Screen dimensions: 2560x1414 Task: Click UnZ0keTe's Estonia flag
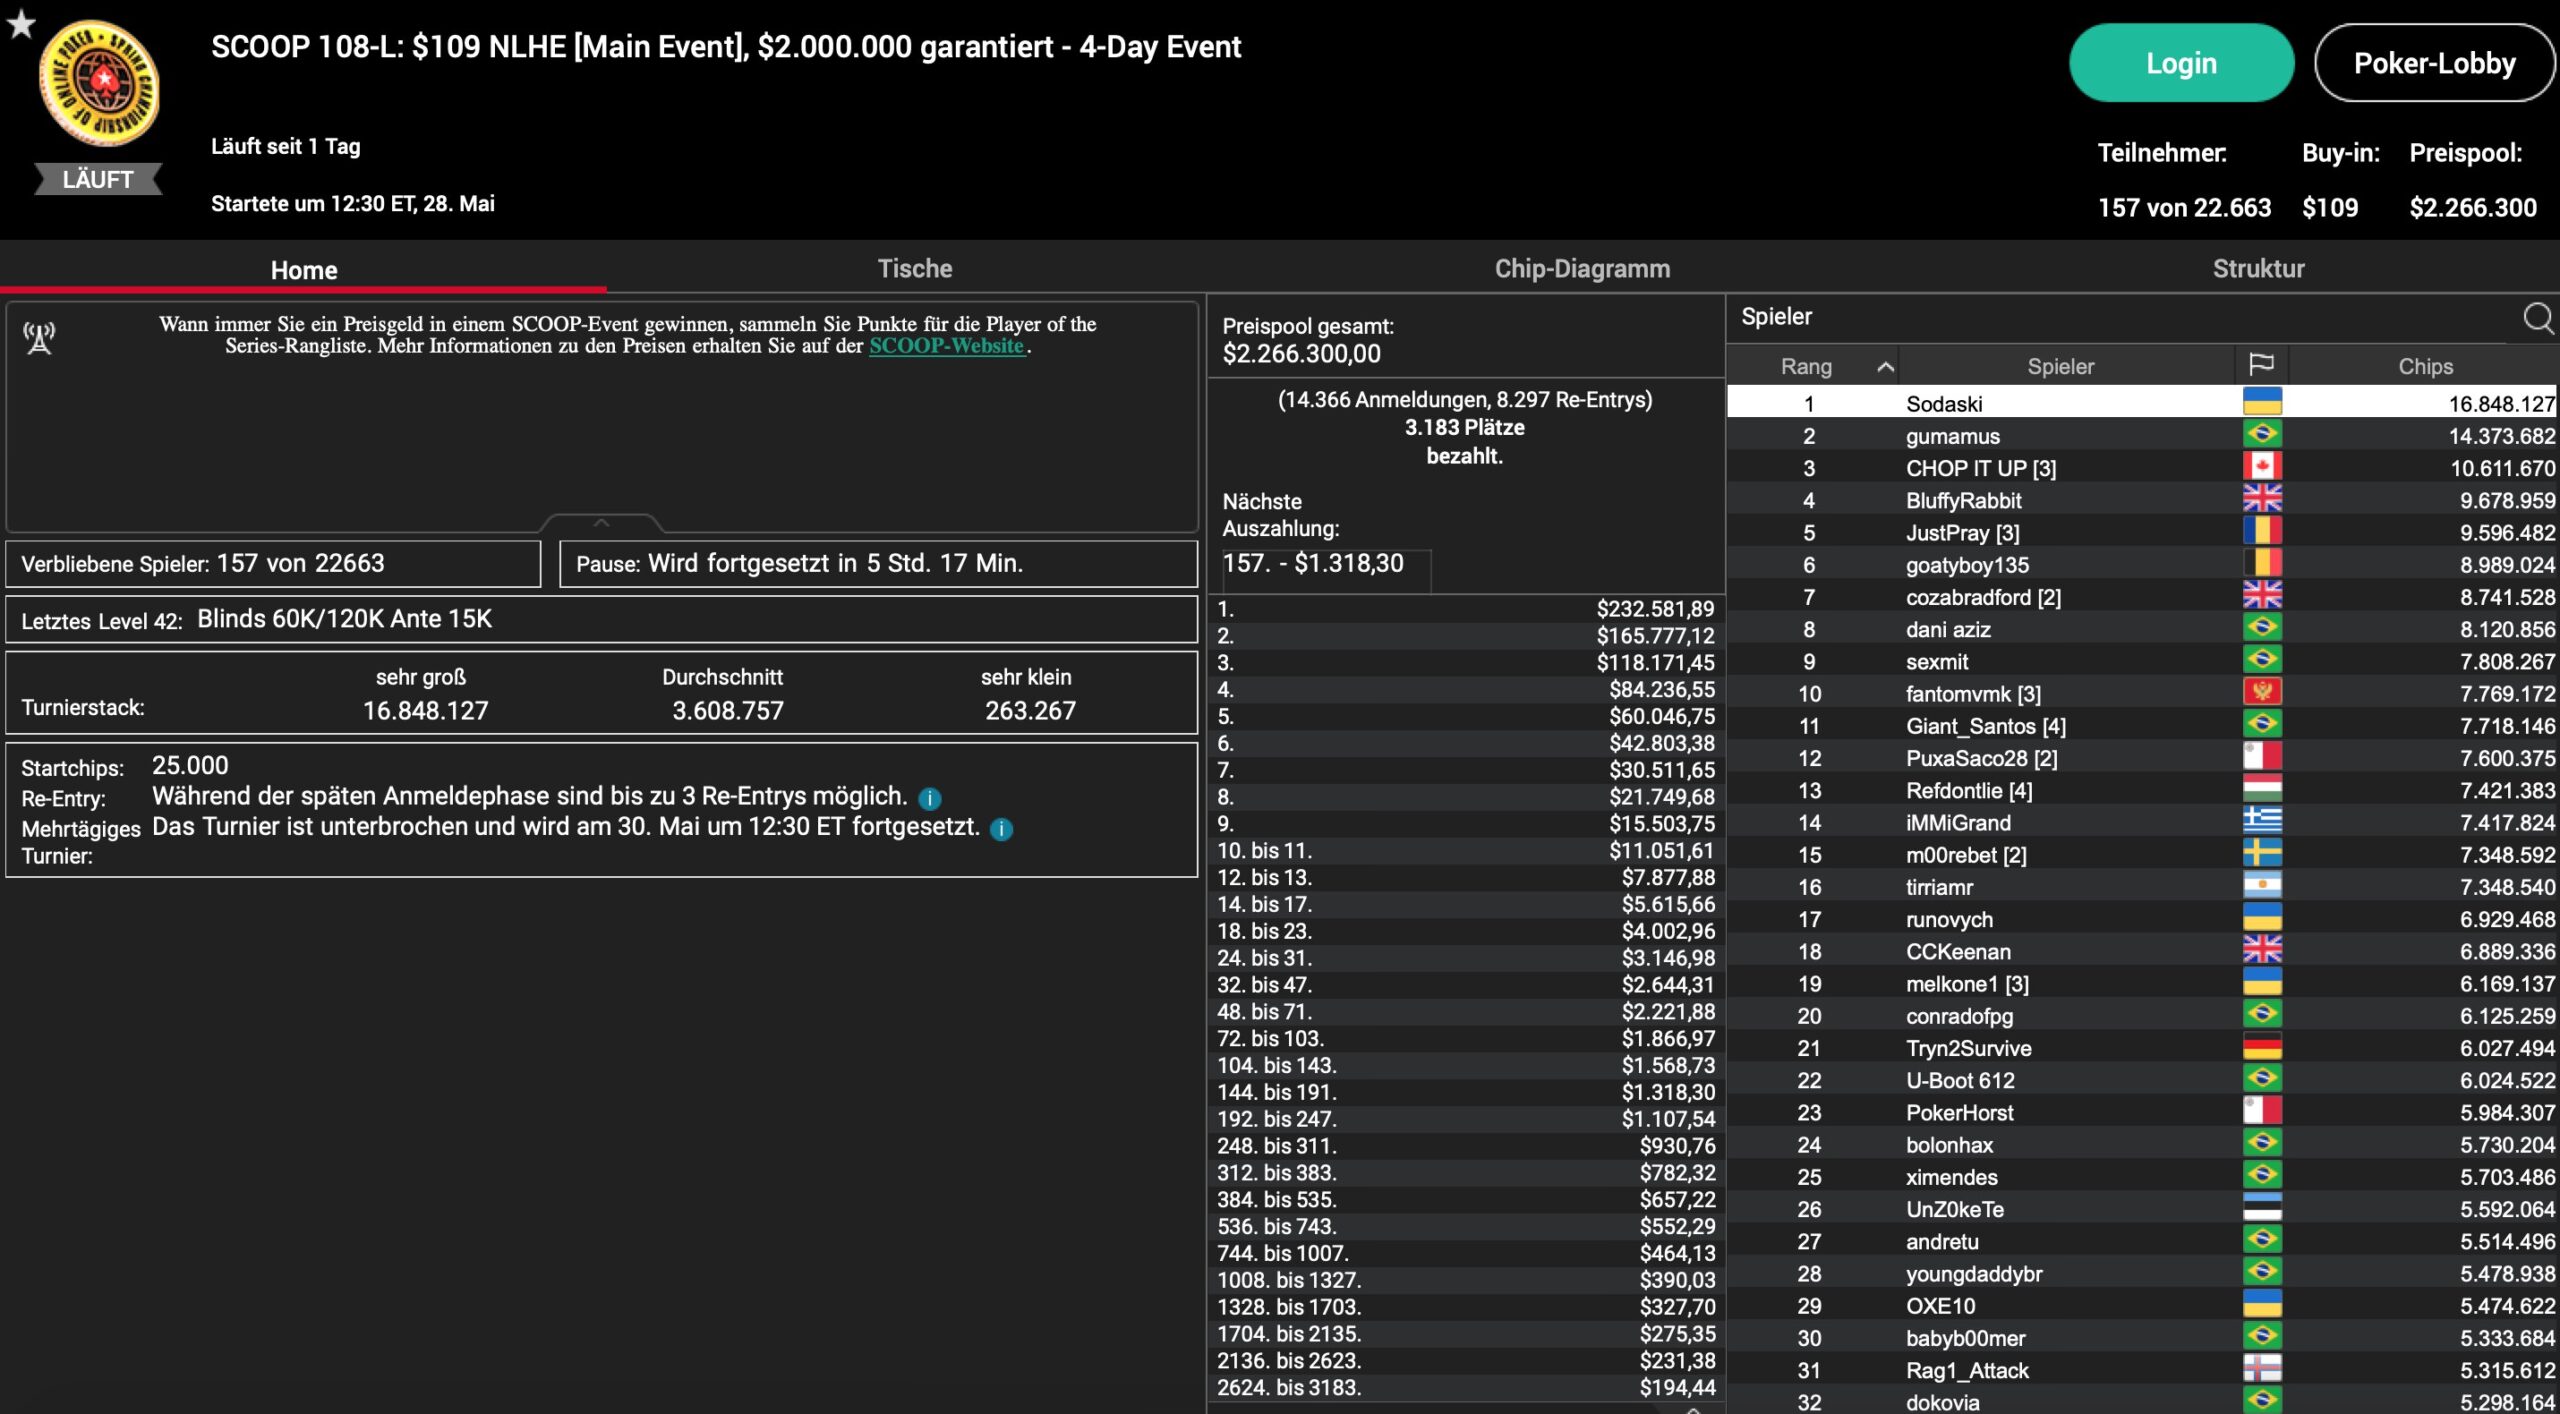coord(2262,1208)
